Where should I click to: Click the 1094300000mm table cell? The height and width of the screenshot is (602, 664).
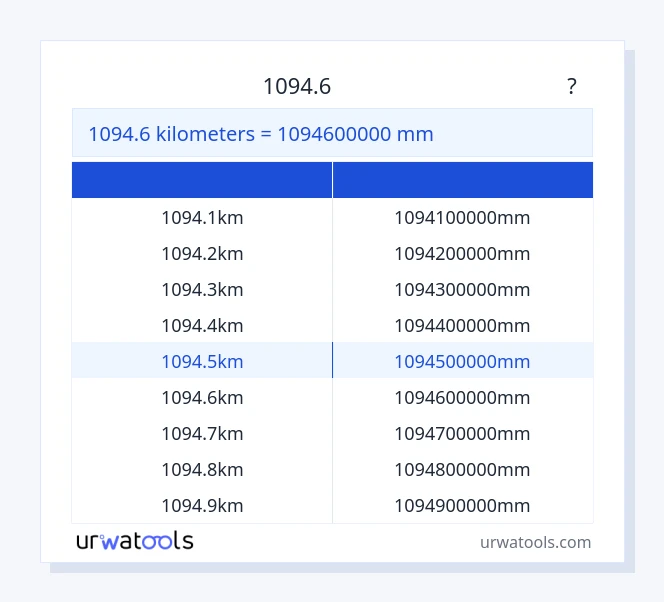pyautogui.click(x=462, y=289)
